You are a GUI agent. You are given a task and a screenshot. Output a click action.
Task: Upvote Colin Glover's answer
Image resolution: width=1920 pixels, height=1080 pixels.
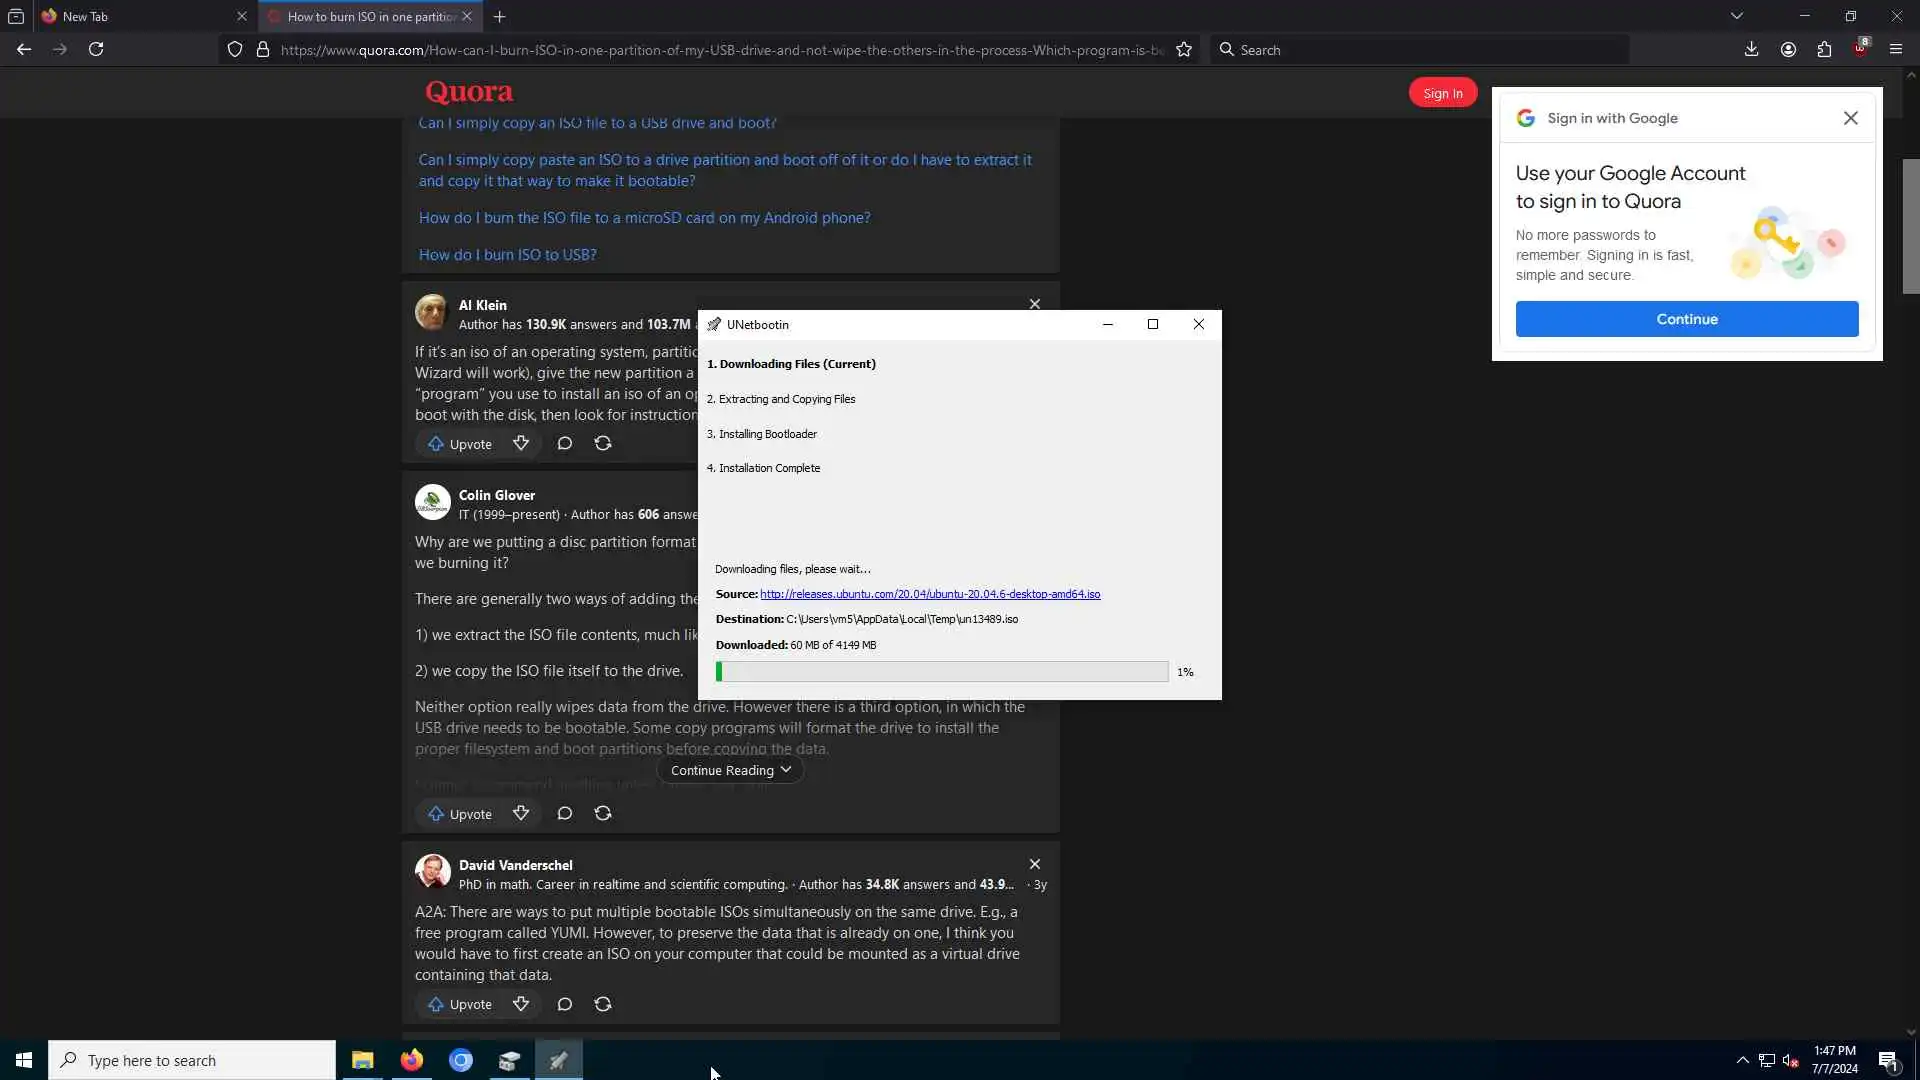click(460, 814)
